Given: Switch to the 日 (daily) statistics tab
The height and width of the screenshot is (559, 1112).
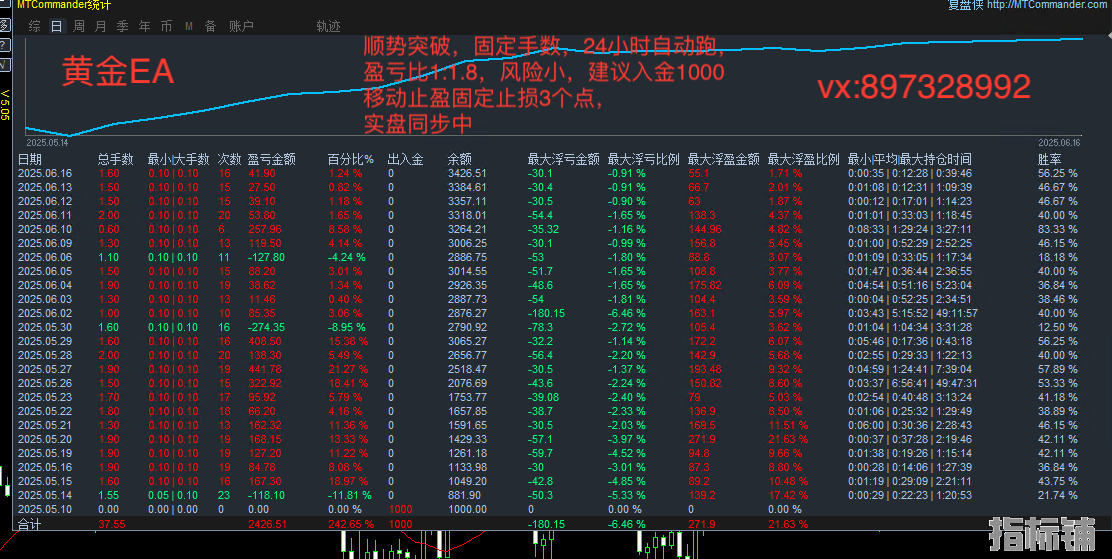Looking at the screenshot, I should 56,26.
